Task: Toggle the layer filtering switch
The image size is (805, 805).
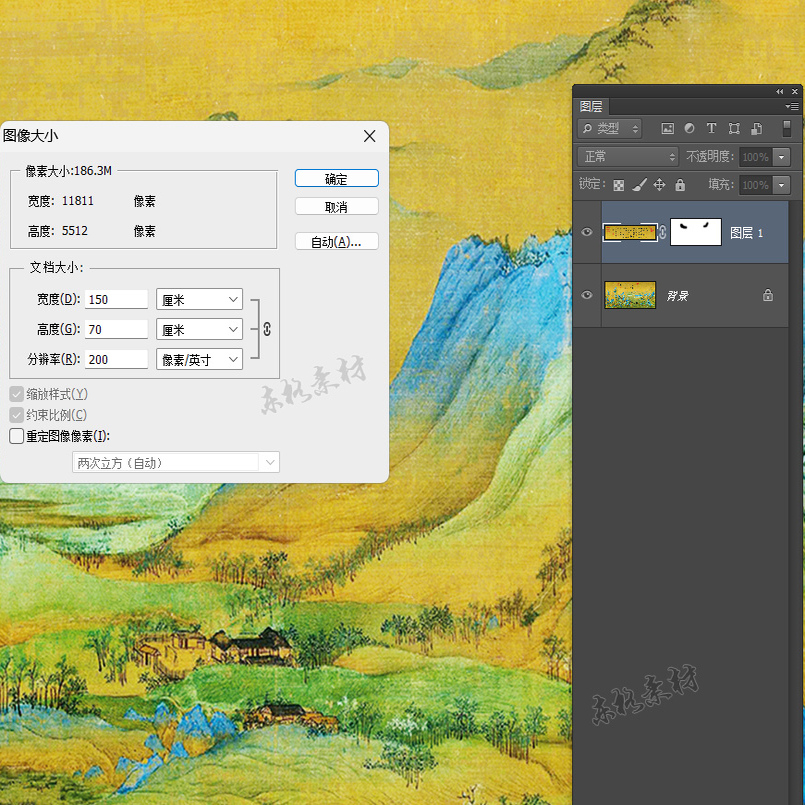Action: coord(786,128)
